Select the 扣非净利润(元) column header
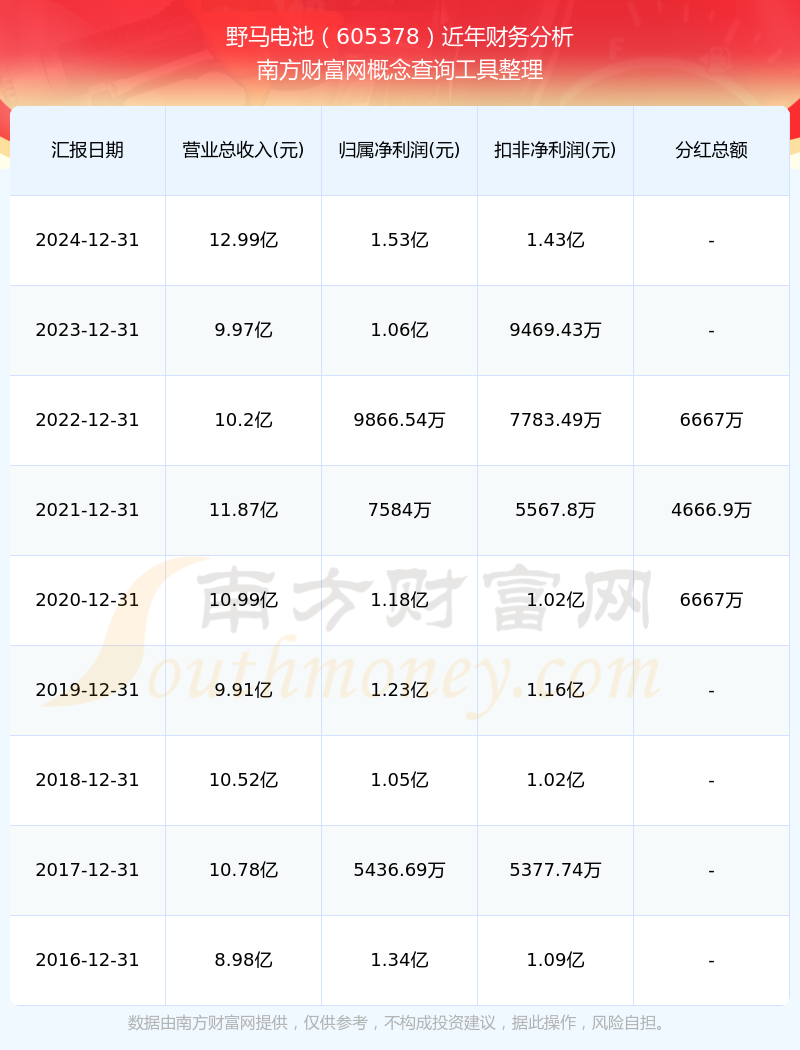The width and height of the screenshot is (800, 1050). (x=556, y=150)
